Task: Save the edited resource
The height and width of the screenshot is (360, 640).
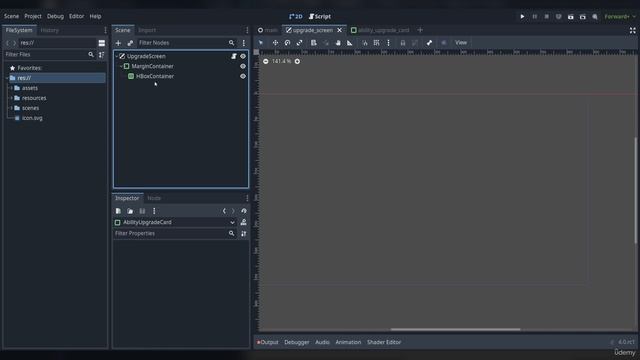Action: pos(142,211)
